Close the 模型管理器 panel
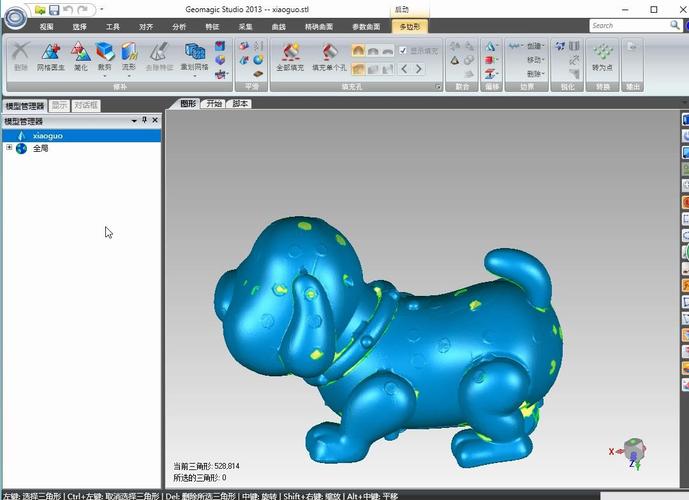This screenshot has height=500, width=689. (155, 120)
